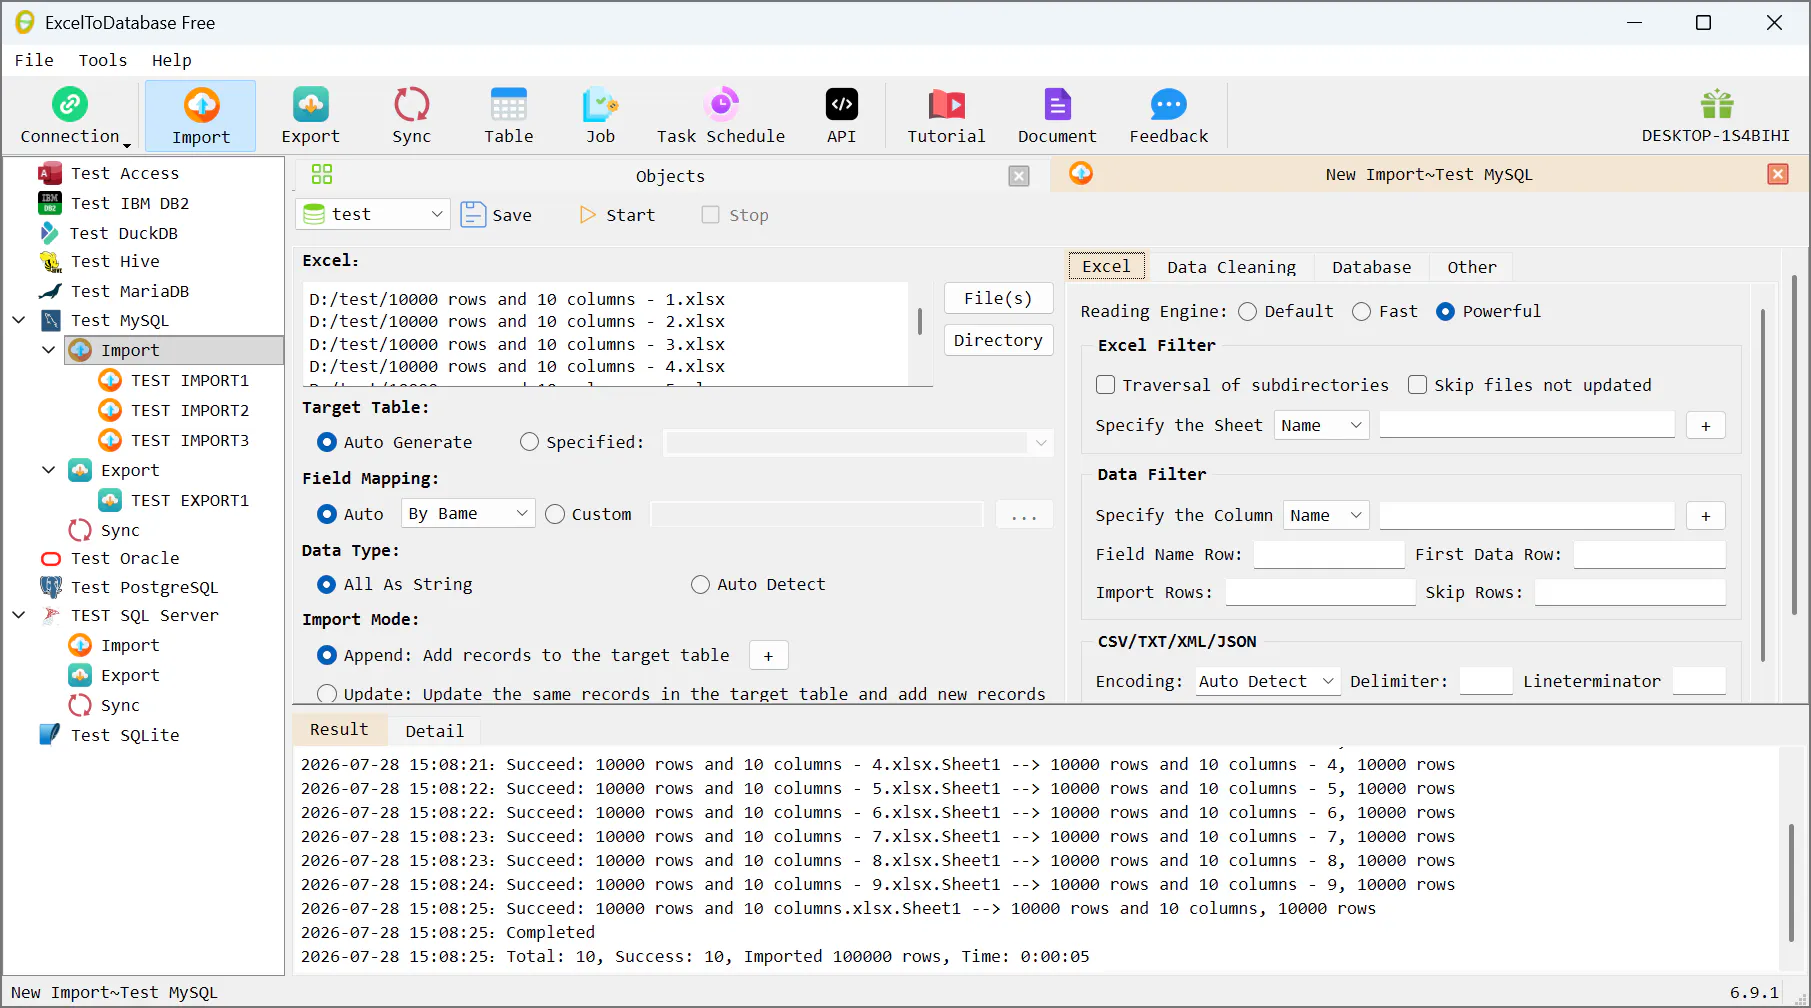
Task: Select Auto Detect data type
Action: tap(700, 585)
